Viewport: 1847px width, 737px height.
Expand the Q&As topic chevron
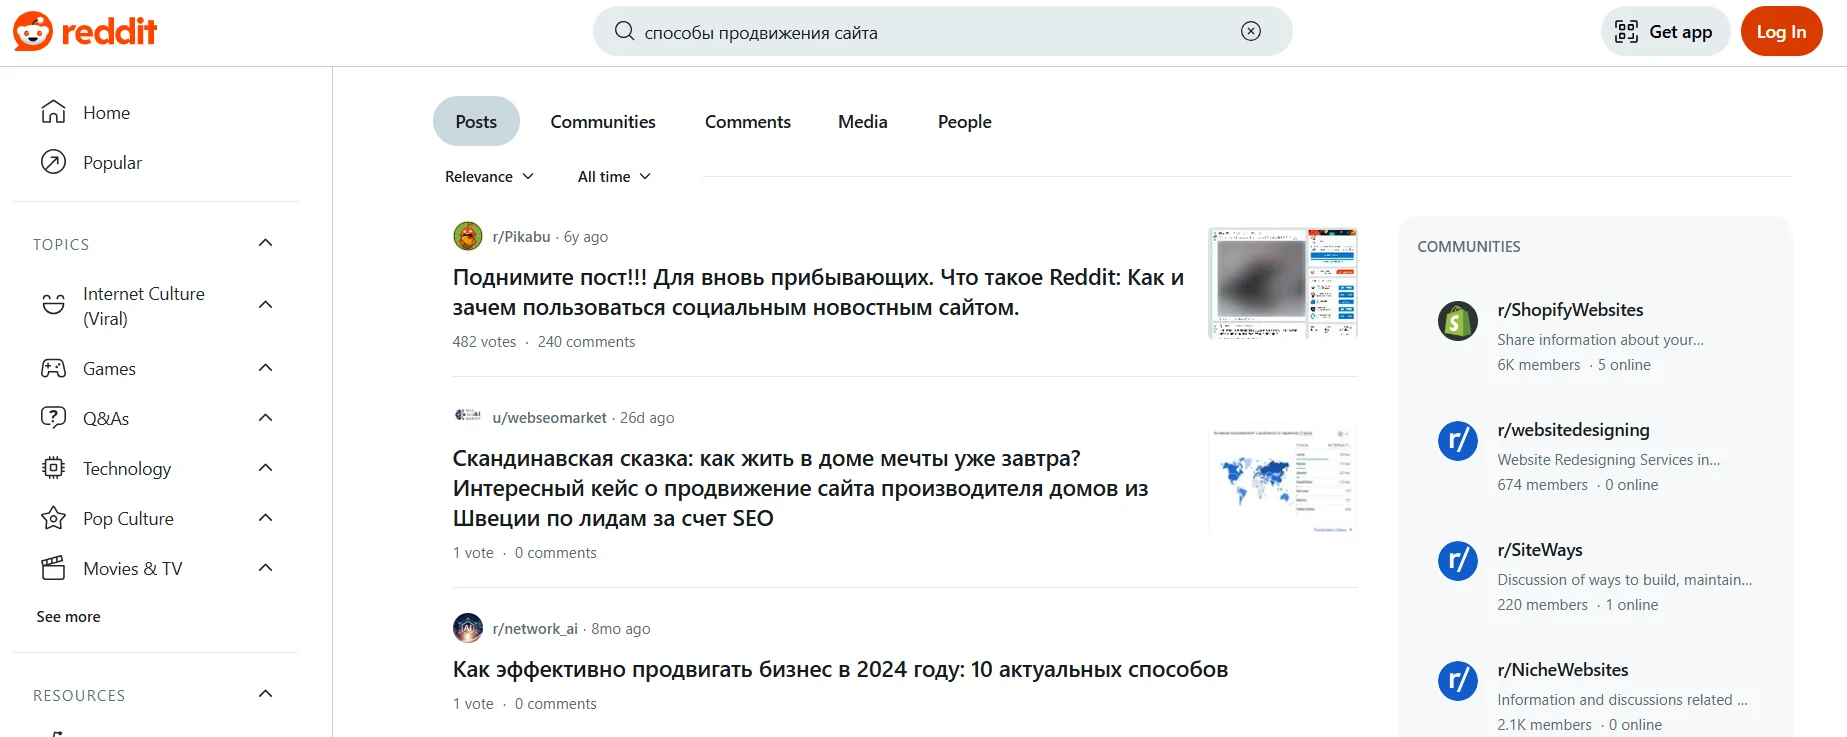pyautogui.click(x=265, y=418)
